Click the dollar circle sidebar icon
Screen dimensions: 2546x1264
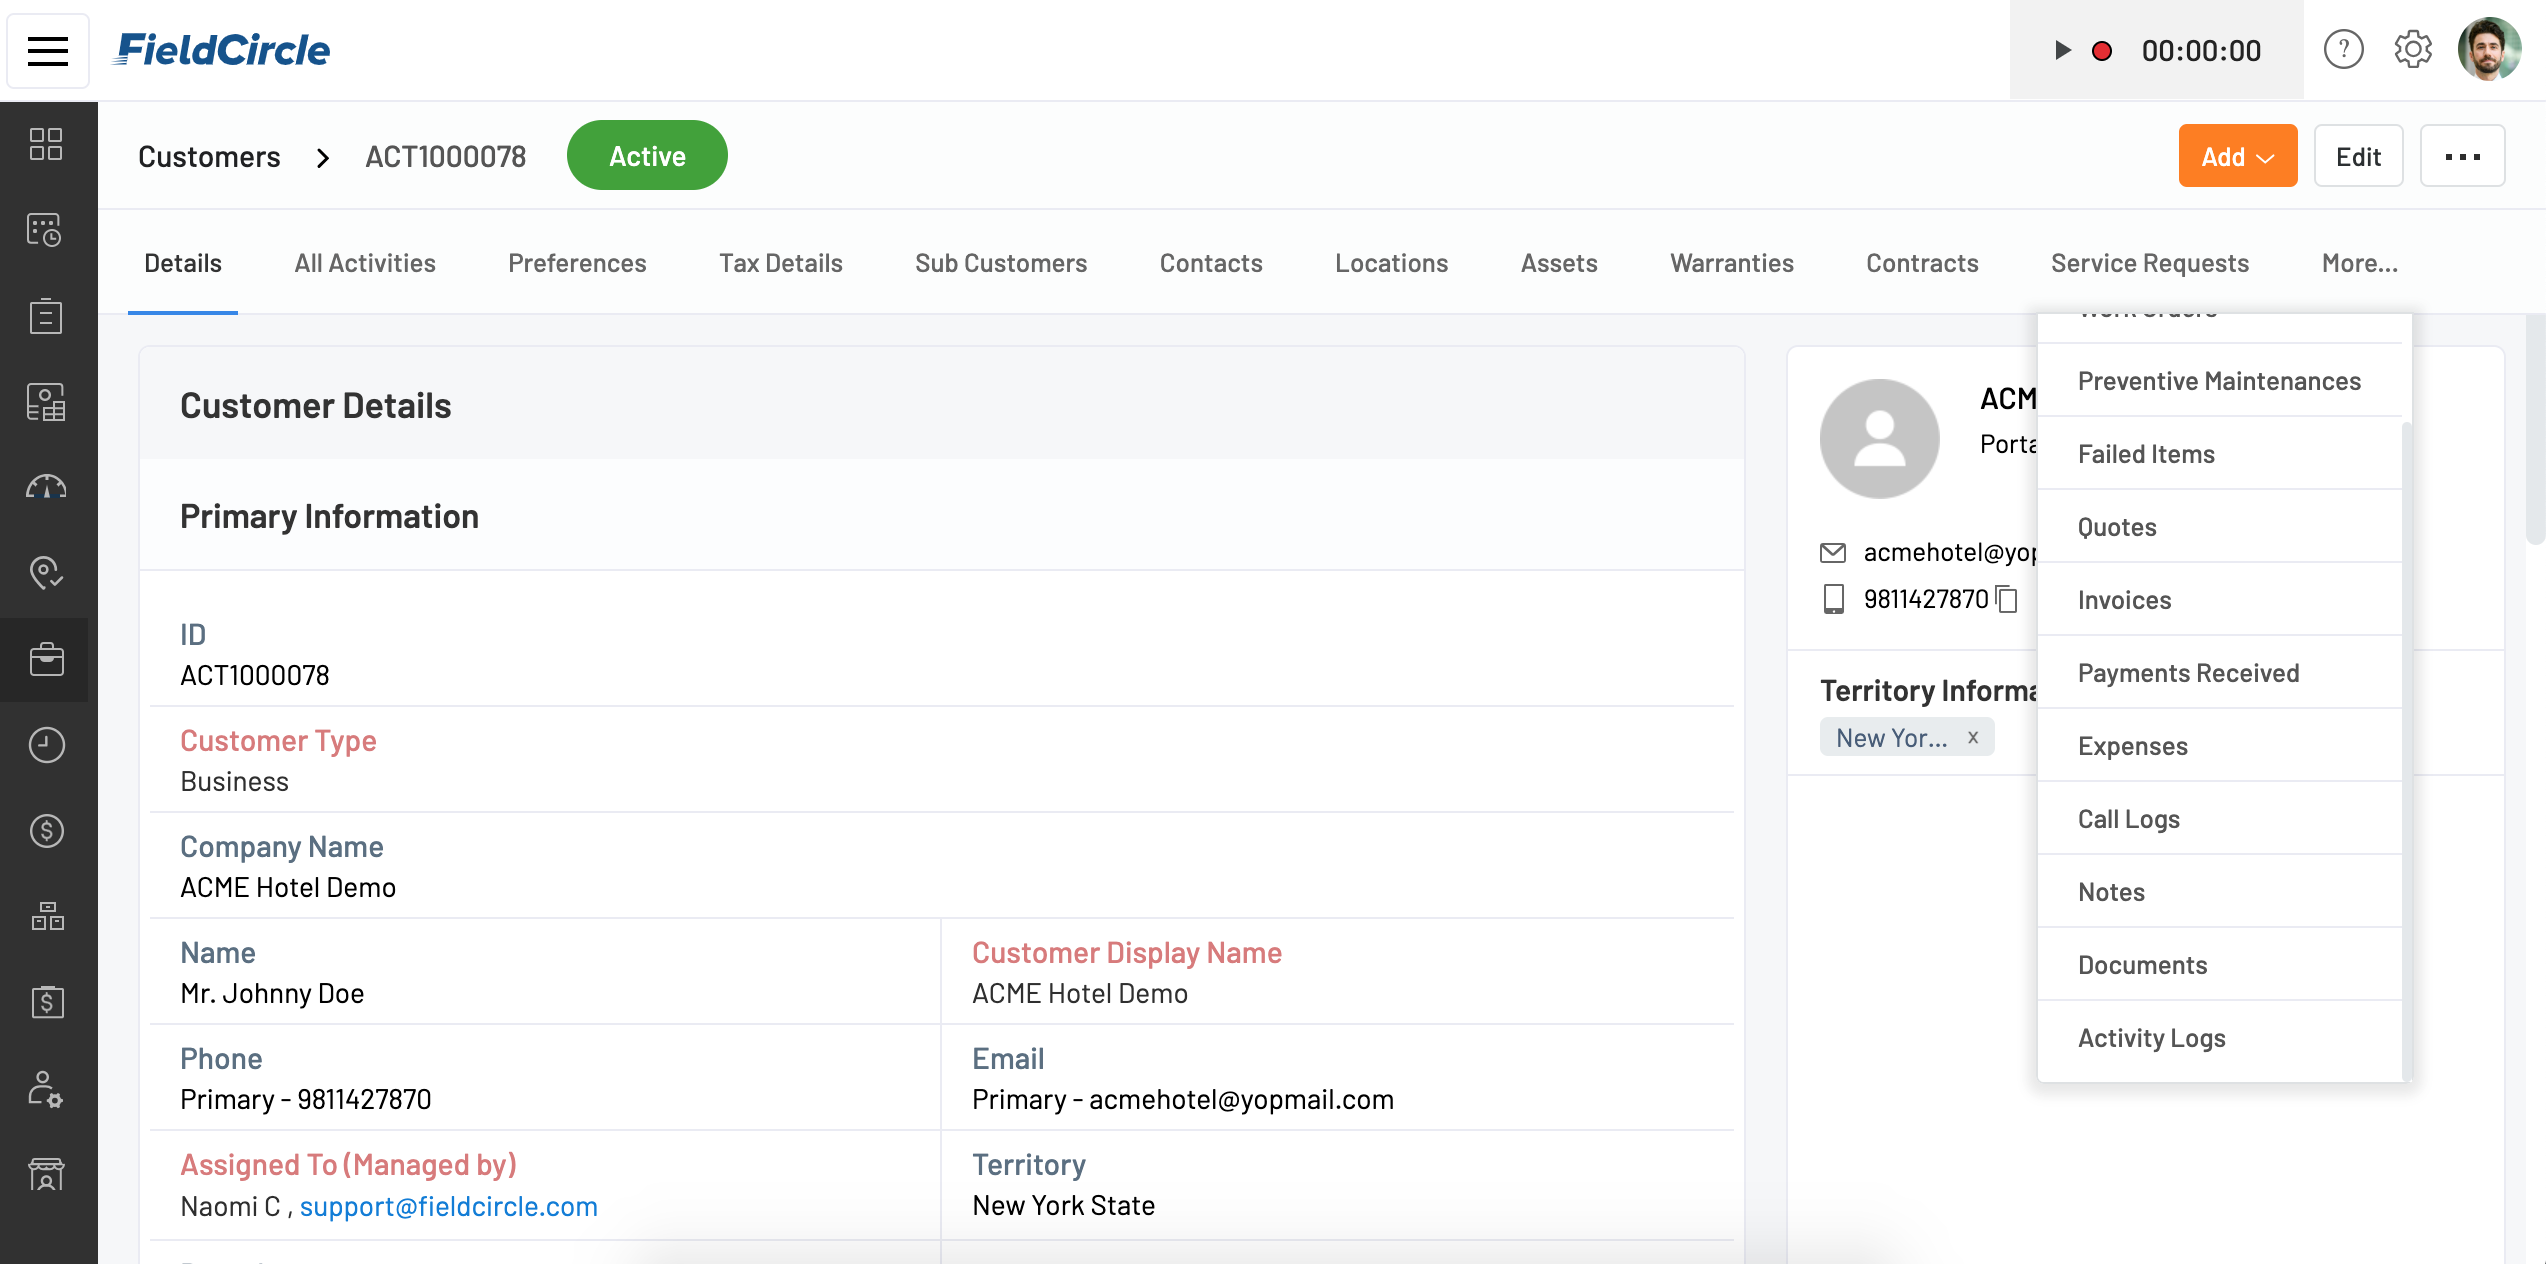pyautogui.click(x=46, y=831)
